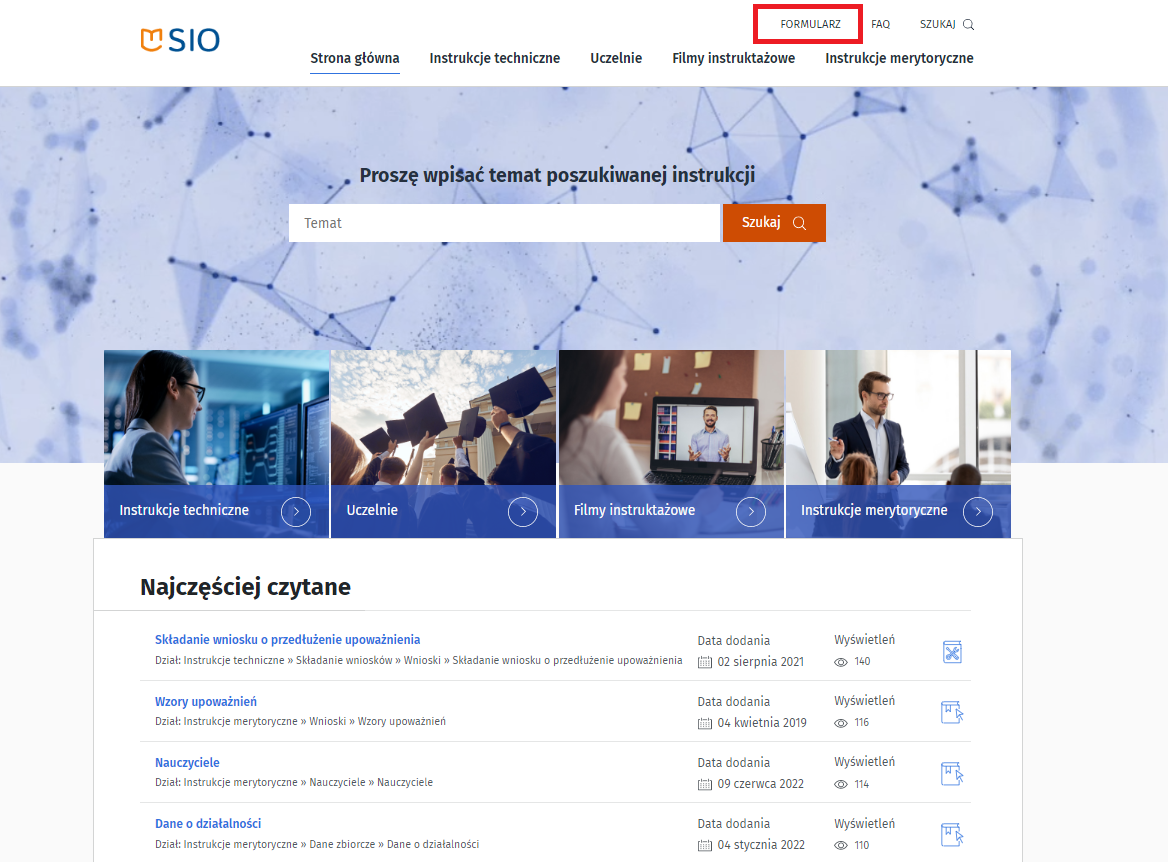Click the book-with-cursor icon beside "Nauczyciele"
This screenshot has width=1168, height=862.
click(951, 773)
